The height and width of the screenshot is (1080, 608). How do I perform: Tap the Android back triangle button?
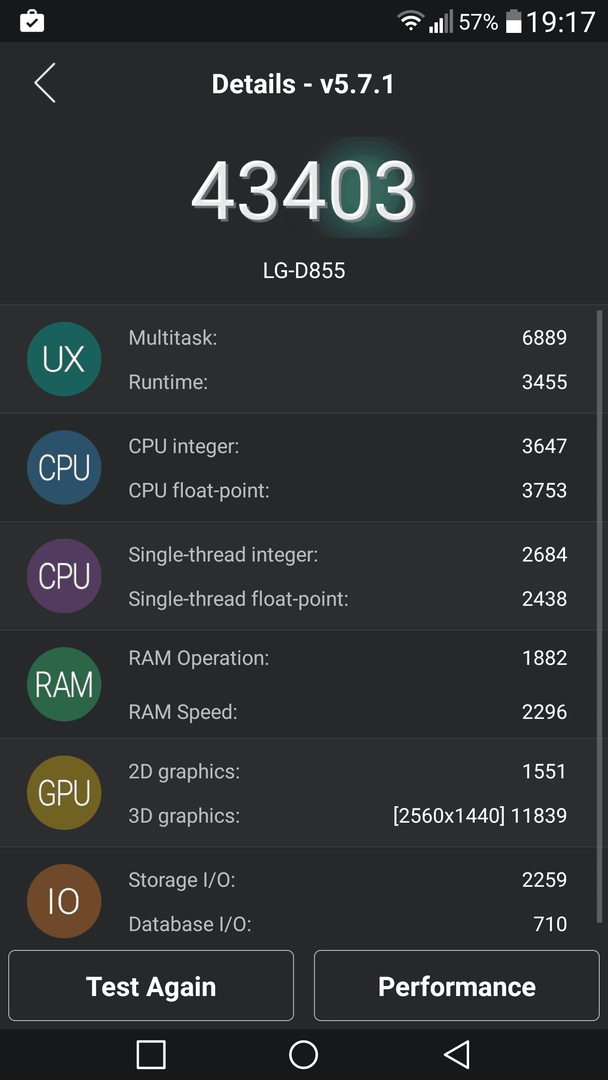click(x=457, y=1055)
